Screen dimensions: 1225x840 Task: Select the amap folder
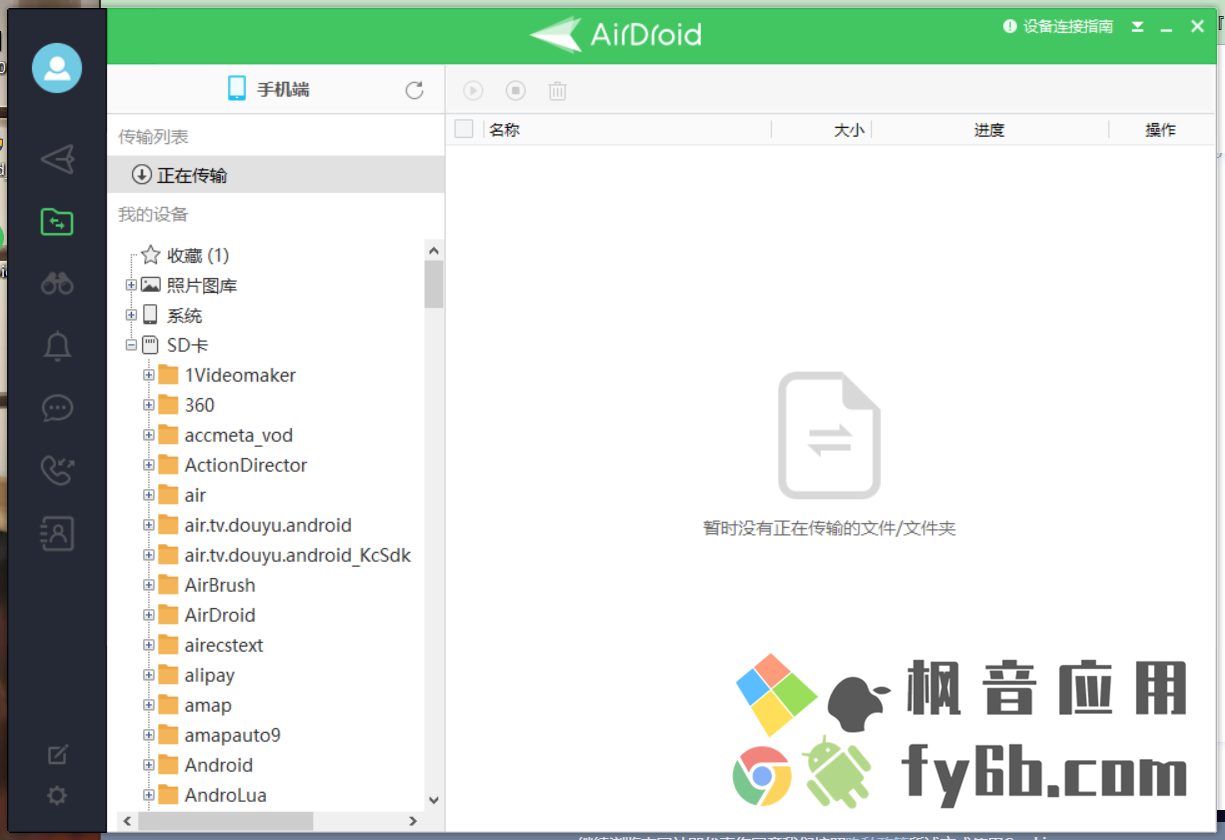tap(208, 705)
